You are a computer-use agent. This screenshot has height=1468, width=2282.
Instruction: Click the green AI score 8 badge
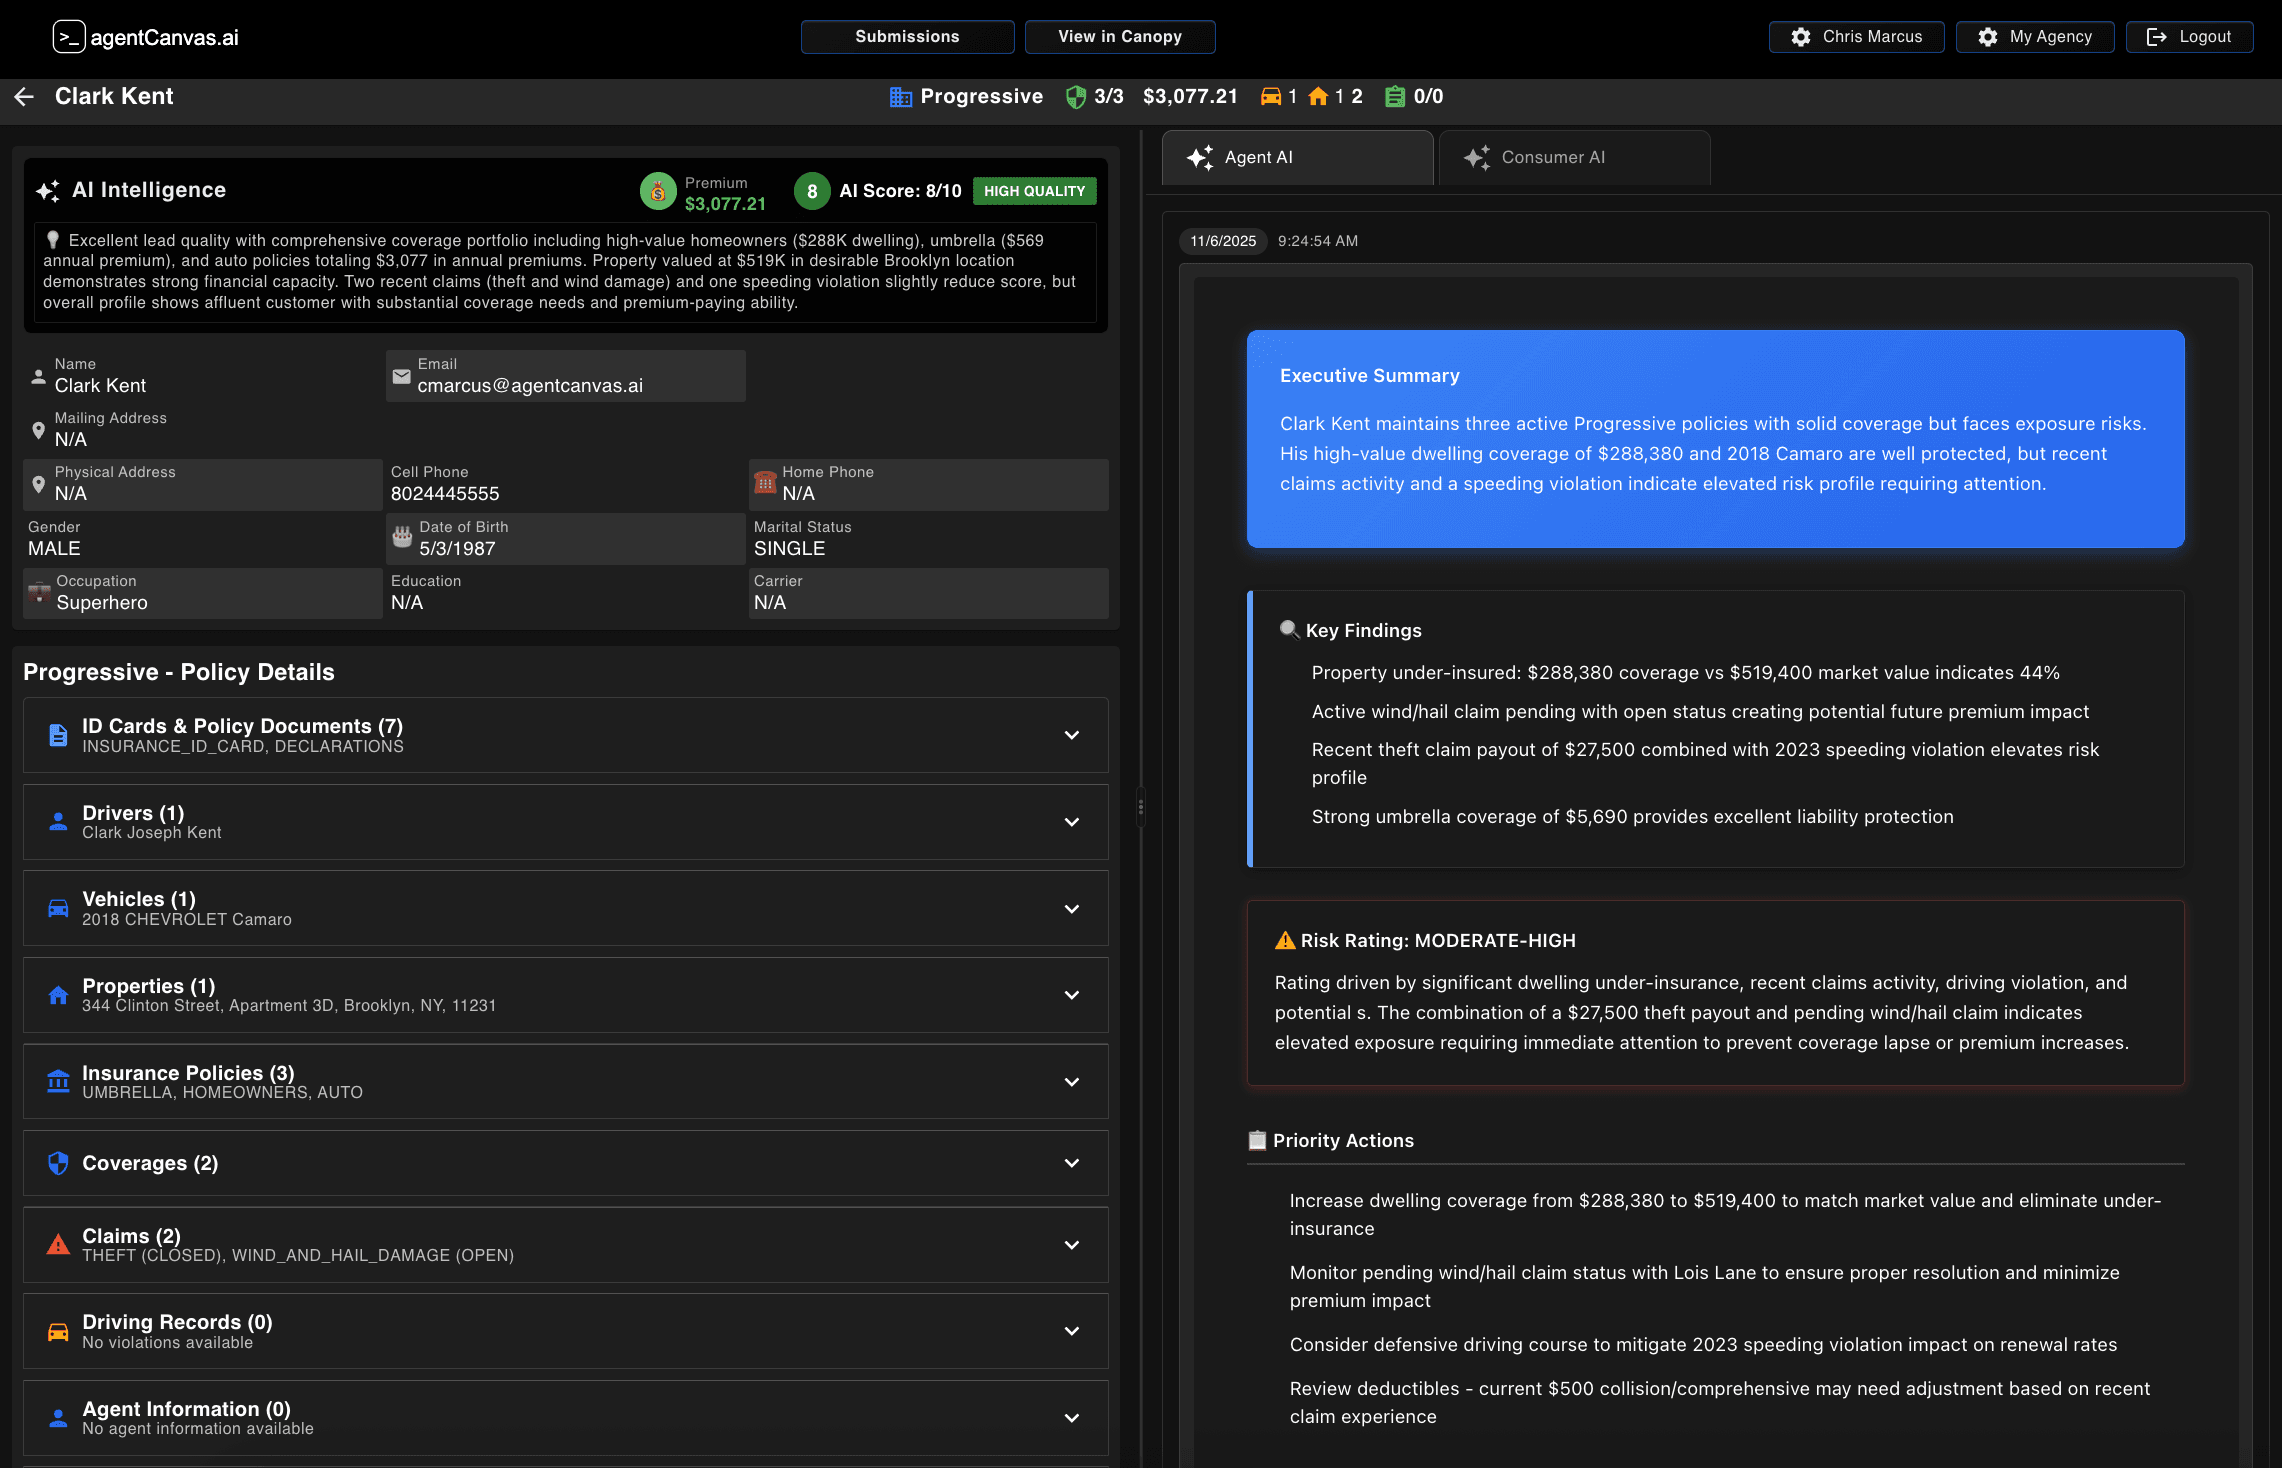[812, 192]
